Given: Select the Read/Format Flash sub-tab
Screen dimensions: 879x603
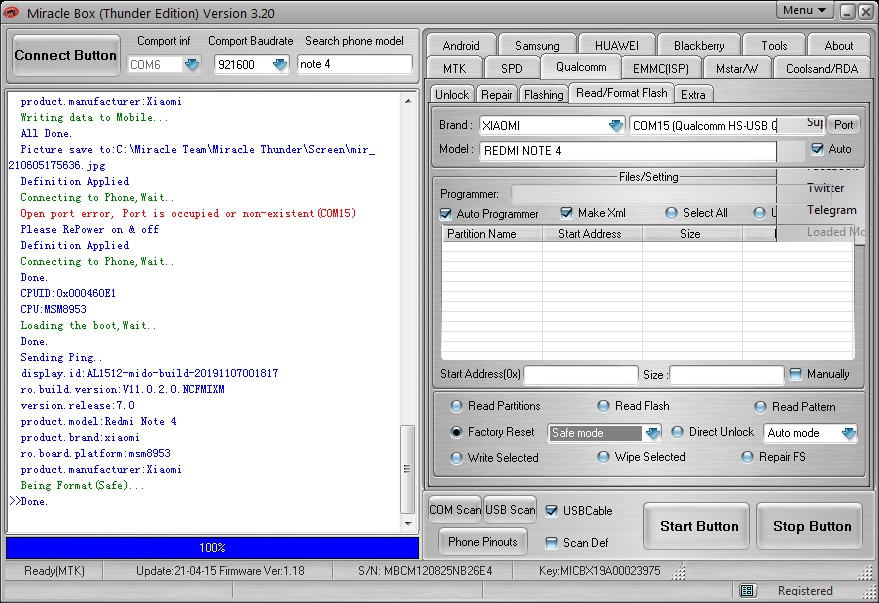Looking at the screenshot, I should coord(622,93).
